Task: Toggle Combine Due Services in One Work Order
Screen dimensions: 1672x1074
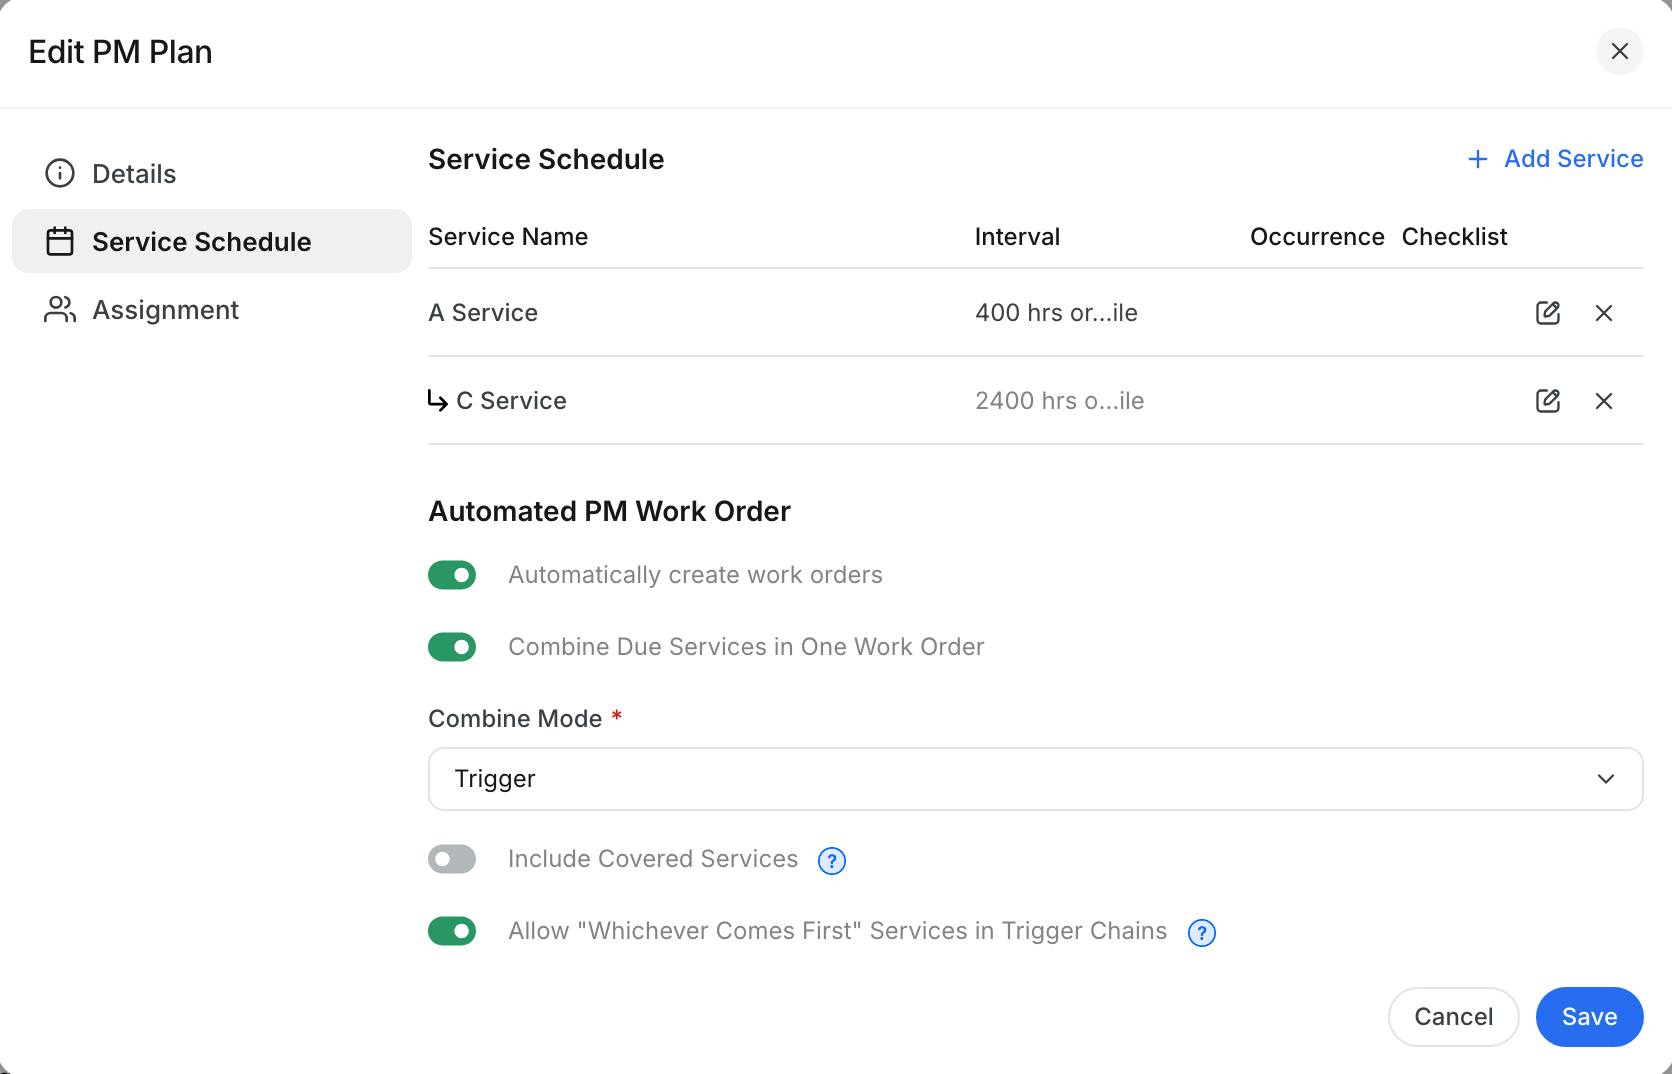Action: [452, 647]
